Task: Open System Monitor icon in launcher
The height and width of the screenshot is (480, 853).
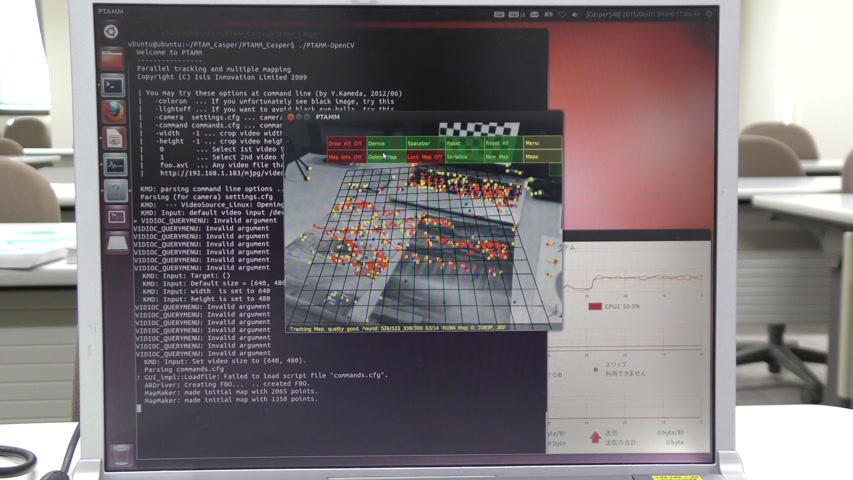Action: 115,165
